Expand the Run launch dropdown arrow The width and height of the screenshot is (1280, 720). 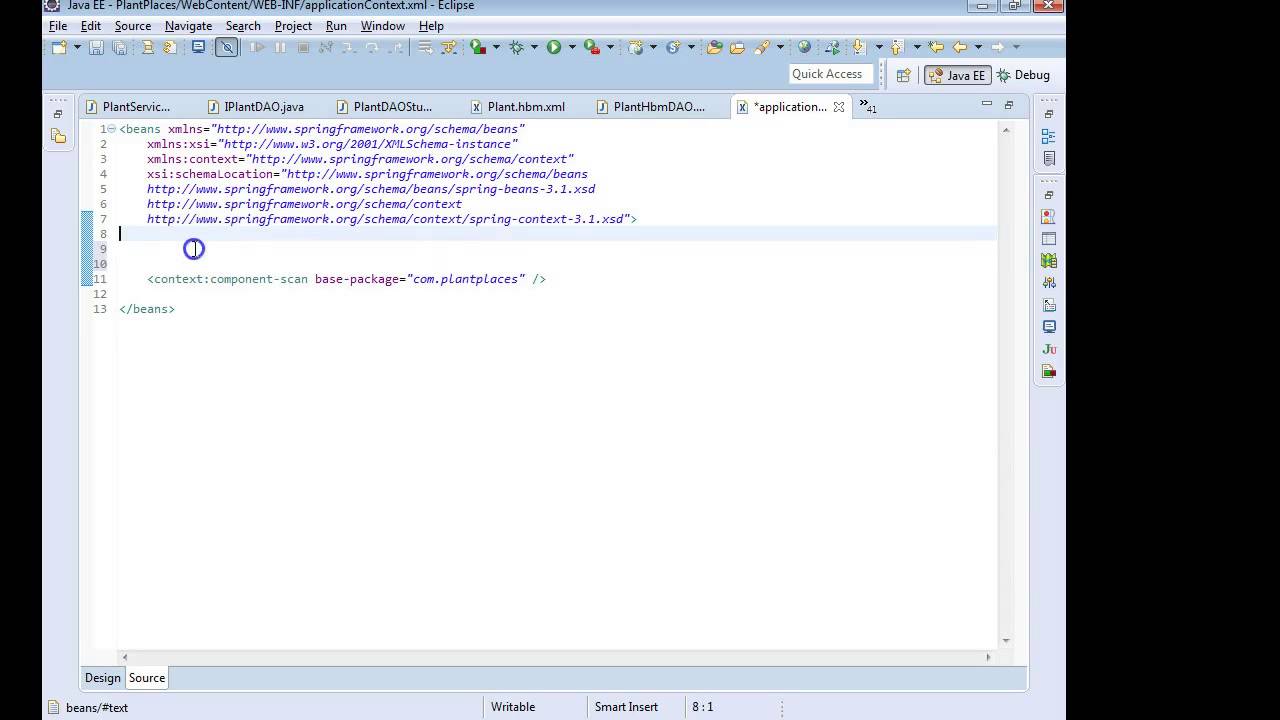coord(571,47)
